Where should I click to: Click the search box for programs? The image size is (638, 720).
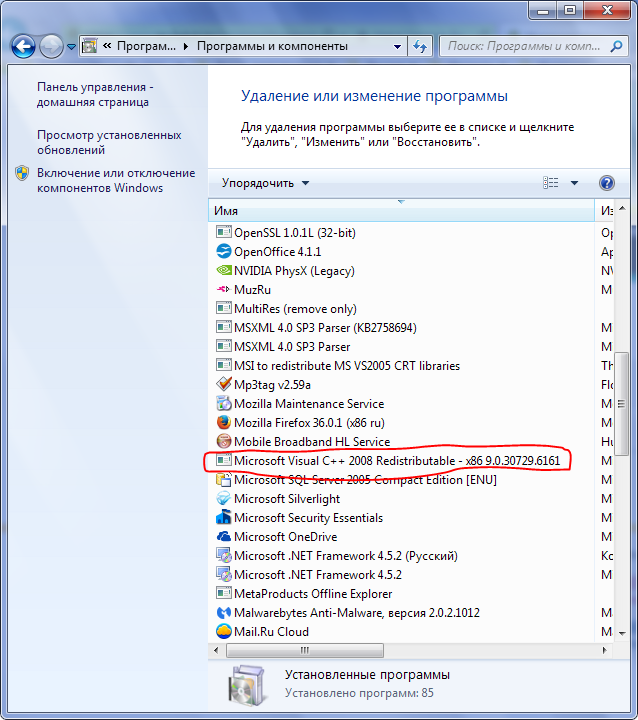tap(534, 46)
